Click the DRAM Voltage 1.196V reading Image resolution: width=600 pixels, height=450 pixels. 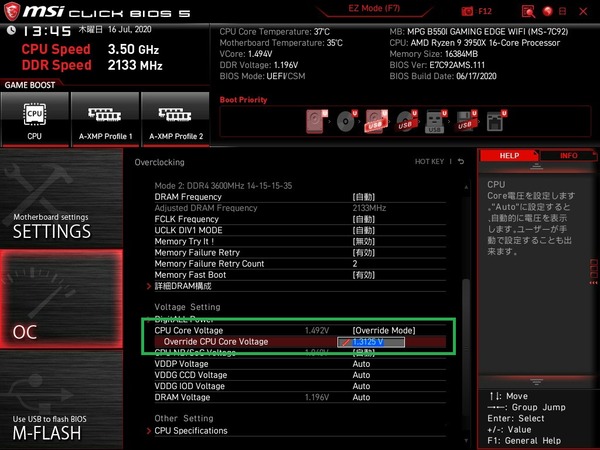coord(317,397)
